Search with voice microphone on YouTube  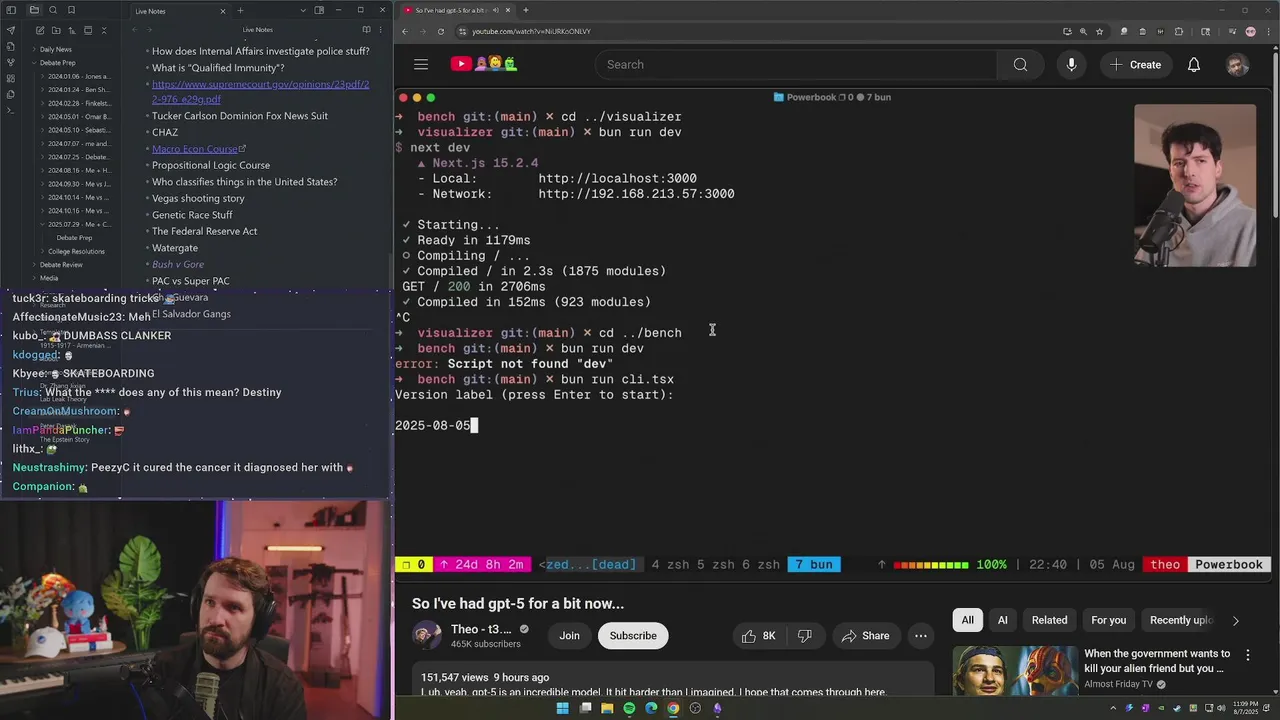coord(1071,64)
